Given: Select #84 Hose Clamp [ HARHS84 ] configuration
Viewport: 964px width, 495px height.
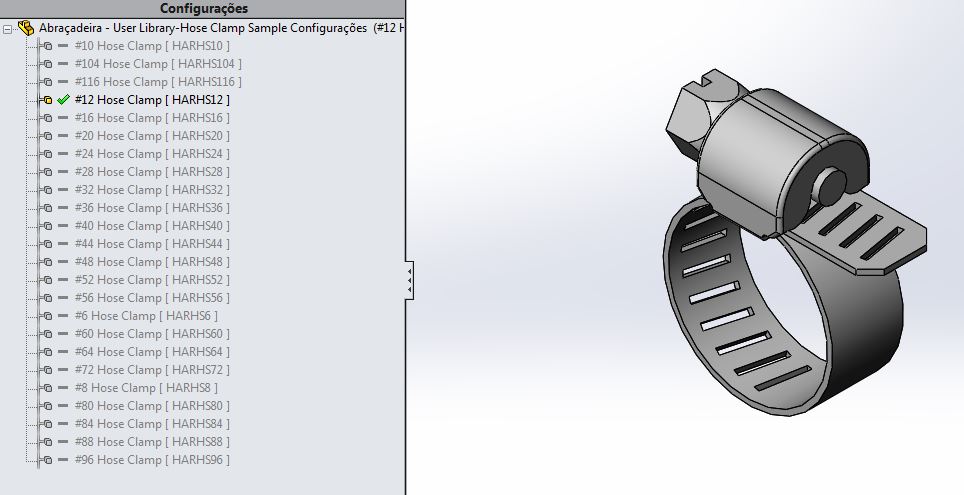Looking at the screenshot, I should (152, 424).
